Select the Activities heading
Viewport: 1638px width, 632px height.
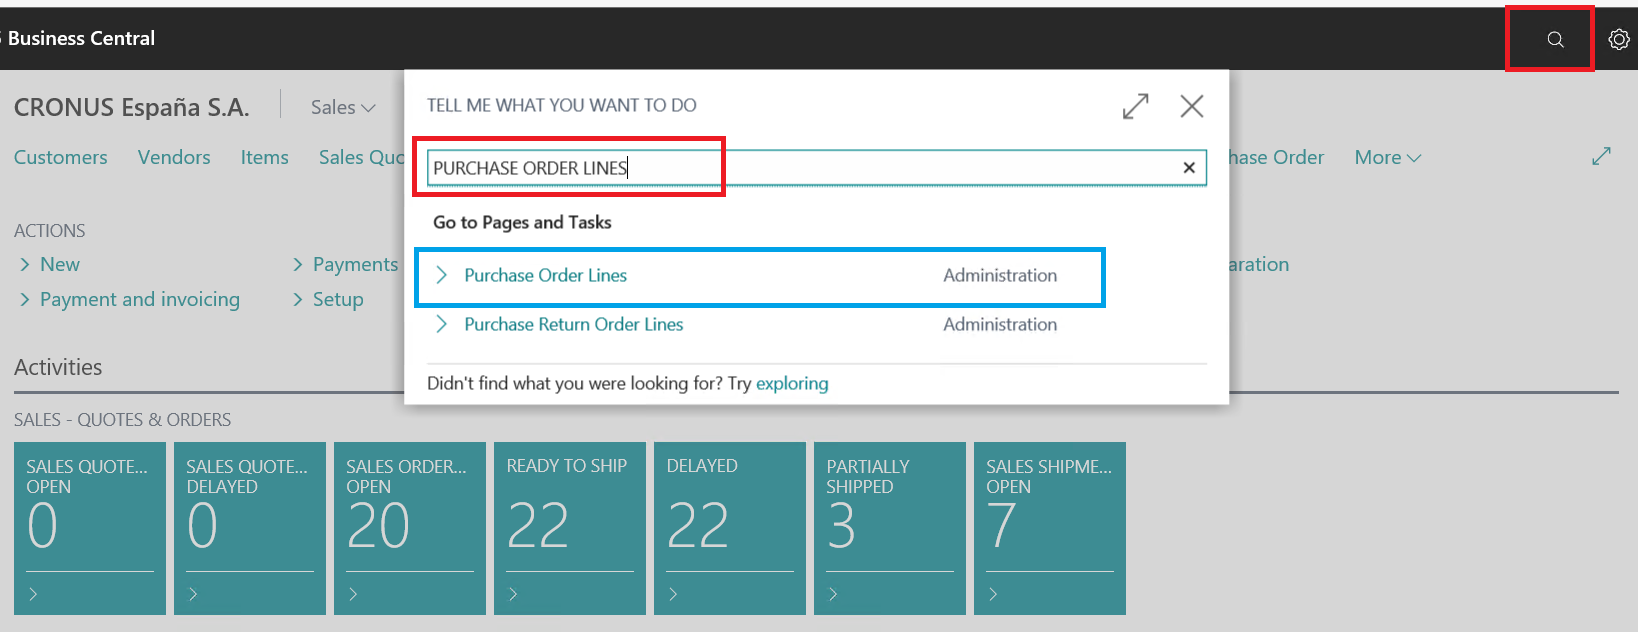point(58,367)
